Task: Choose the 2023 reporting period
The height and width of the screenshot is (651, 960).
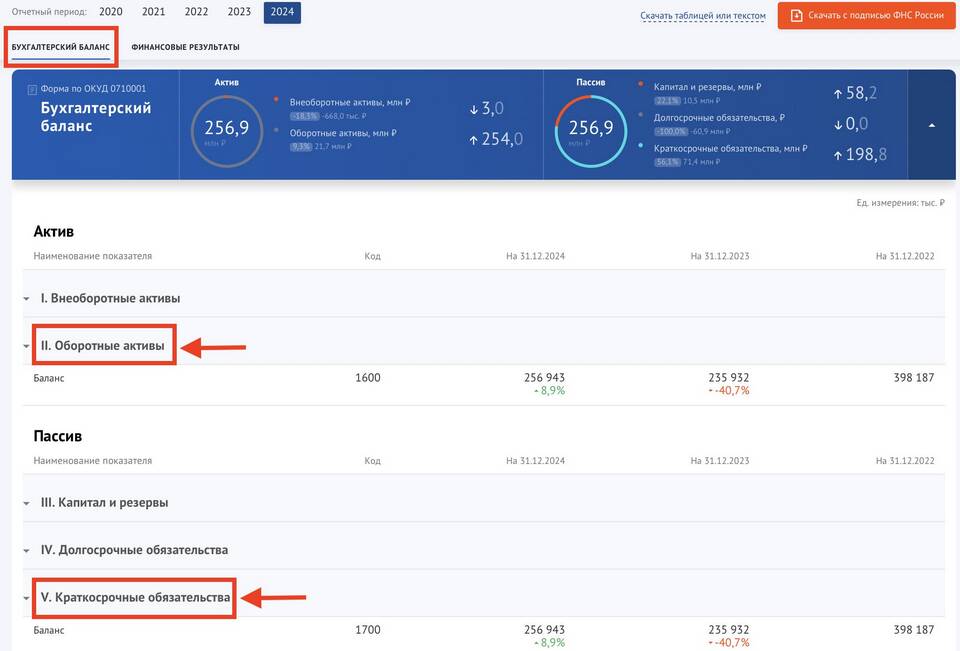Action: pyautogui.click(x=239, y=13)
